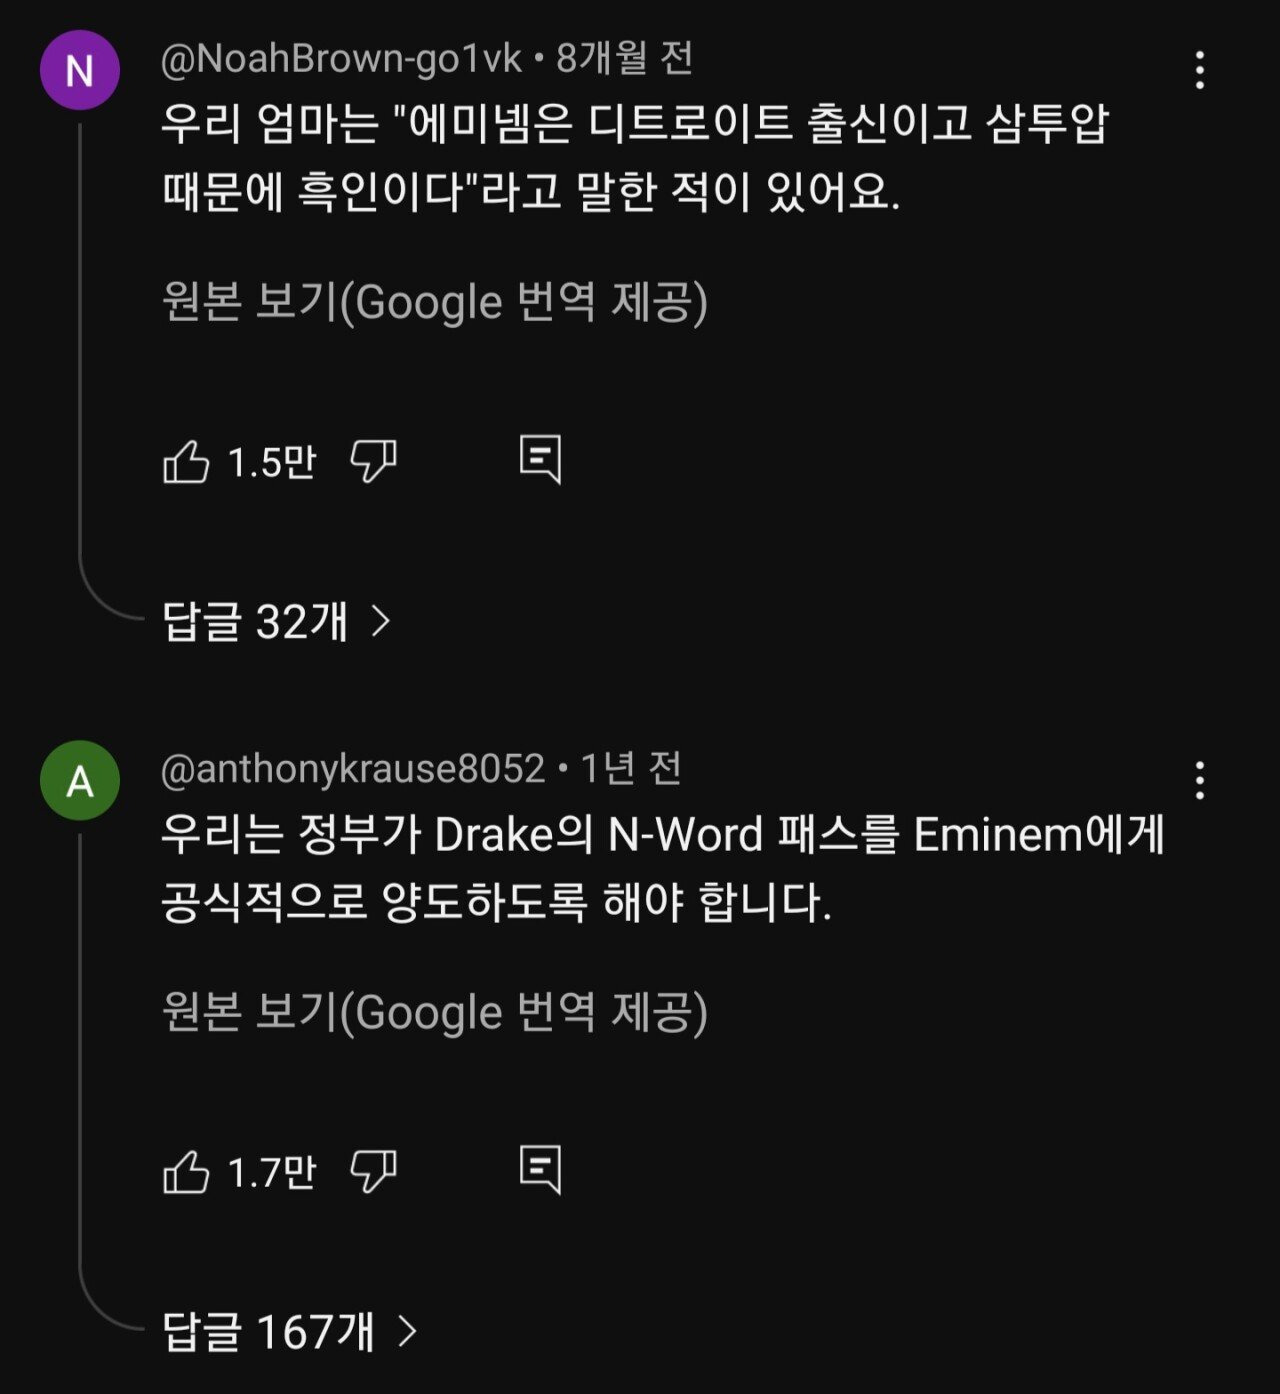Open @NoahBrown-go1vk's channel via username
This screenshot has width=1280, height=1394.
[x=341, y=60]
